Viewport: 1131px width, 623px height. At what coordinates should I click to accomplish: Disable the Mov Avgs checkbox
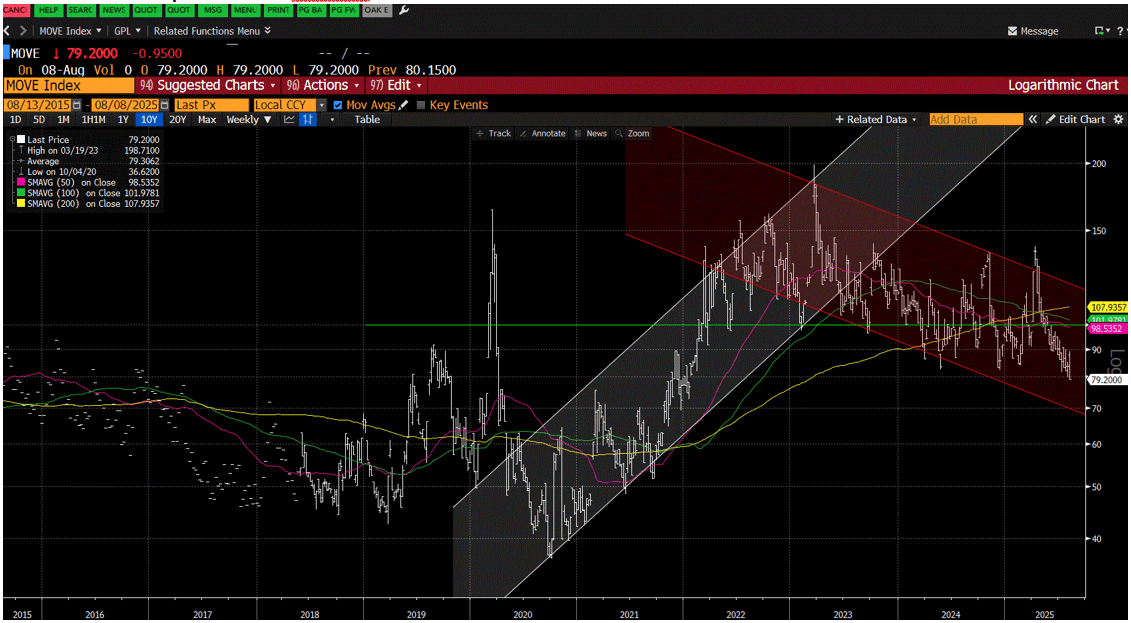coord(336,105)
